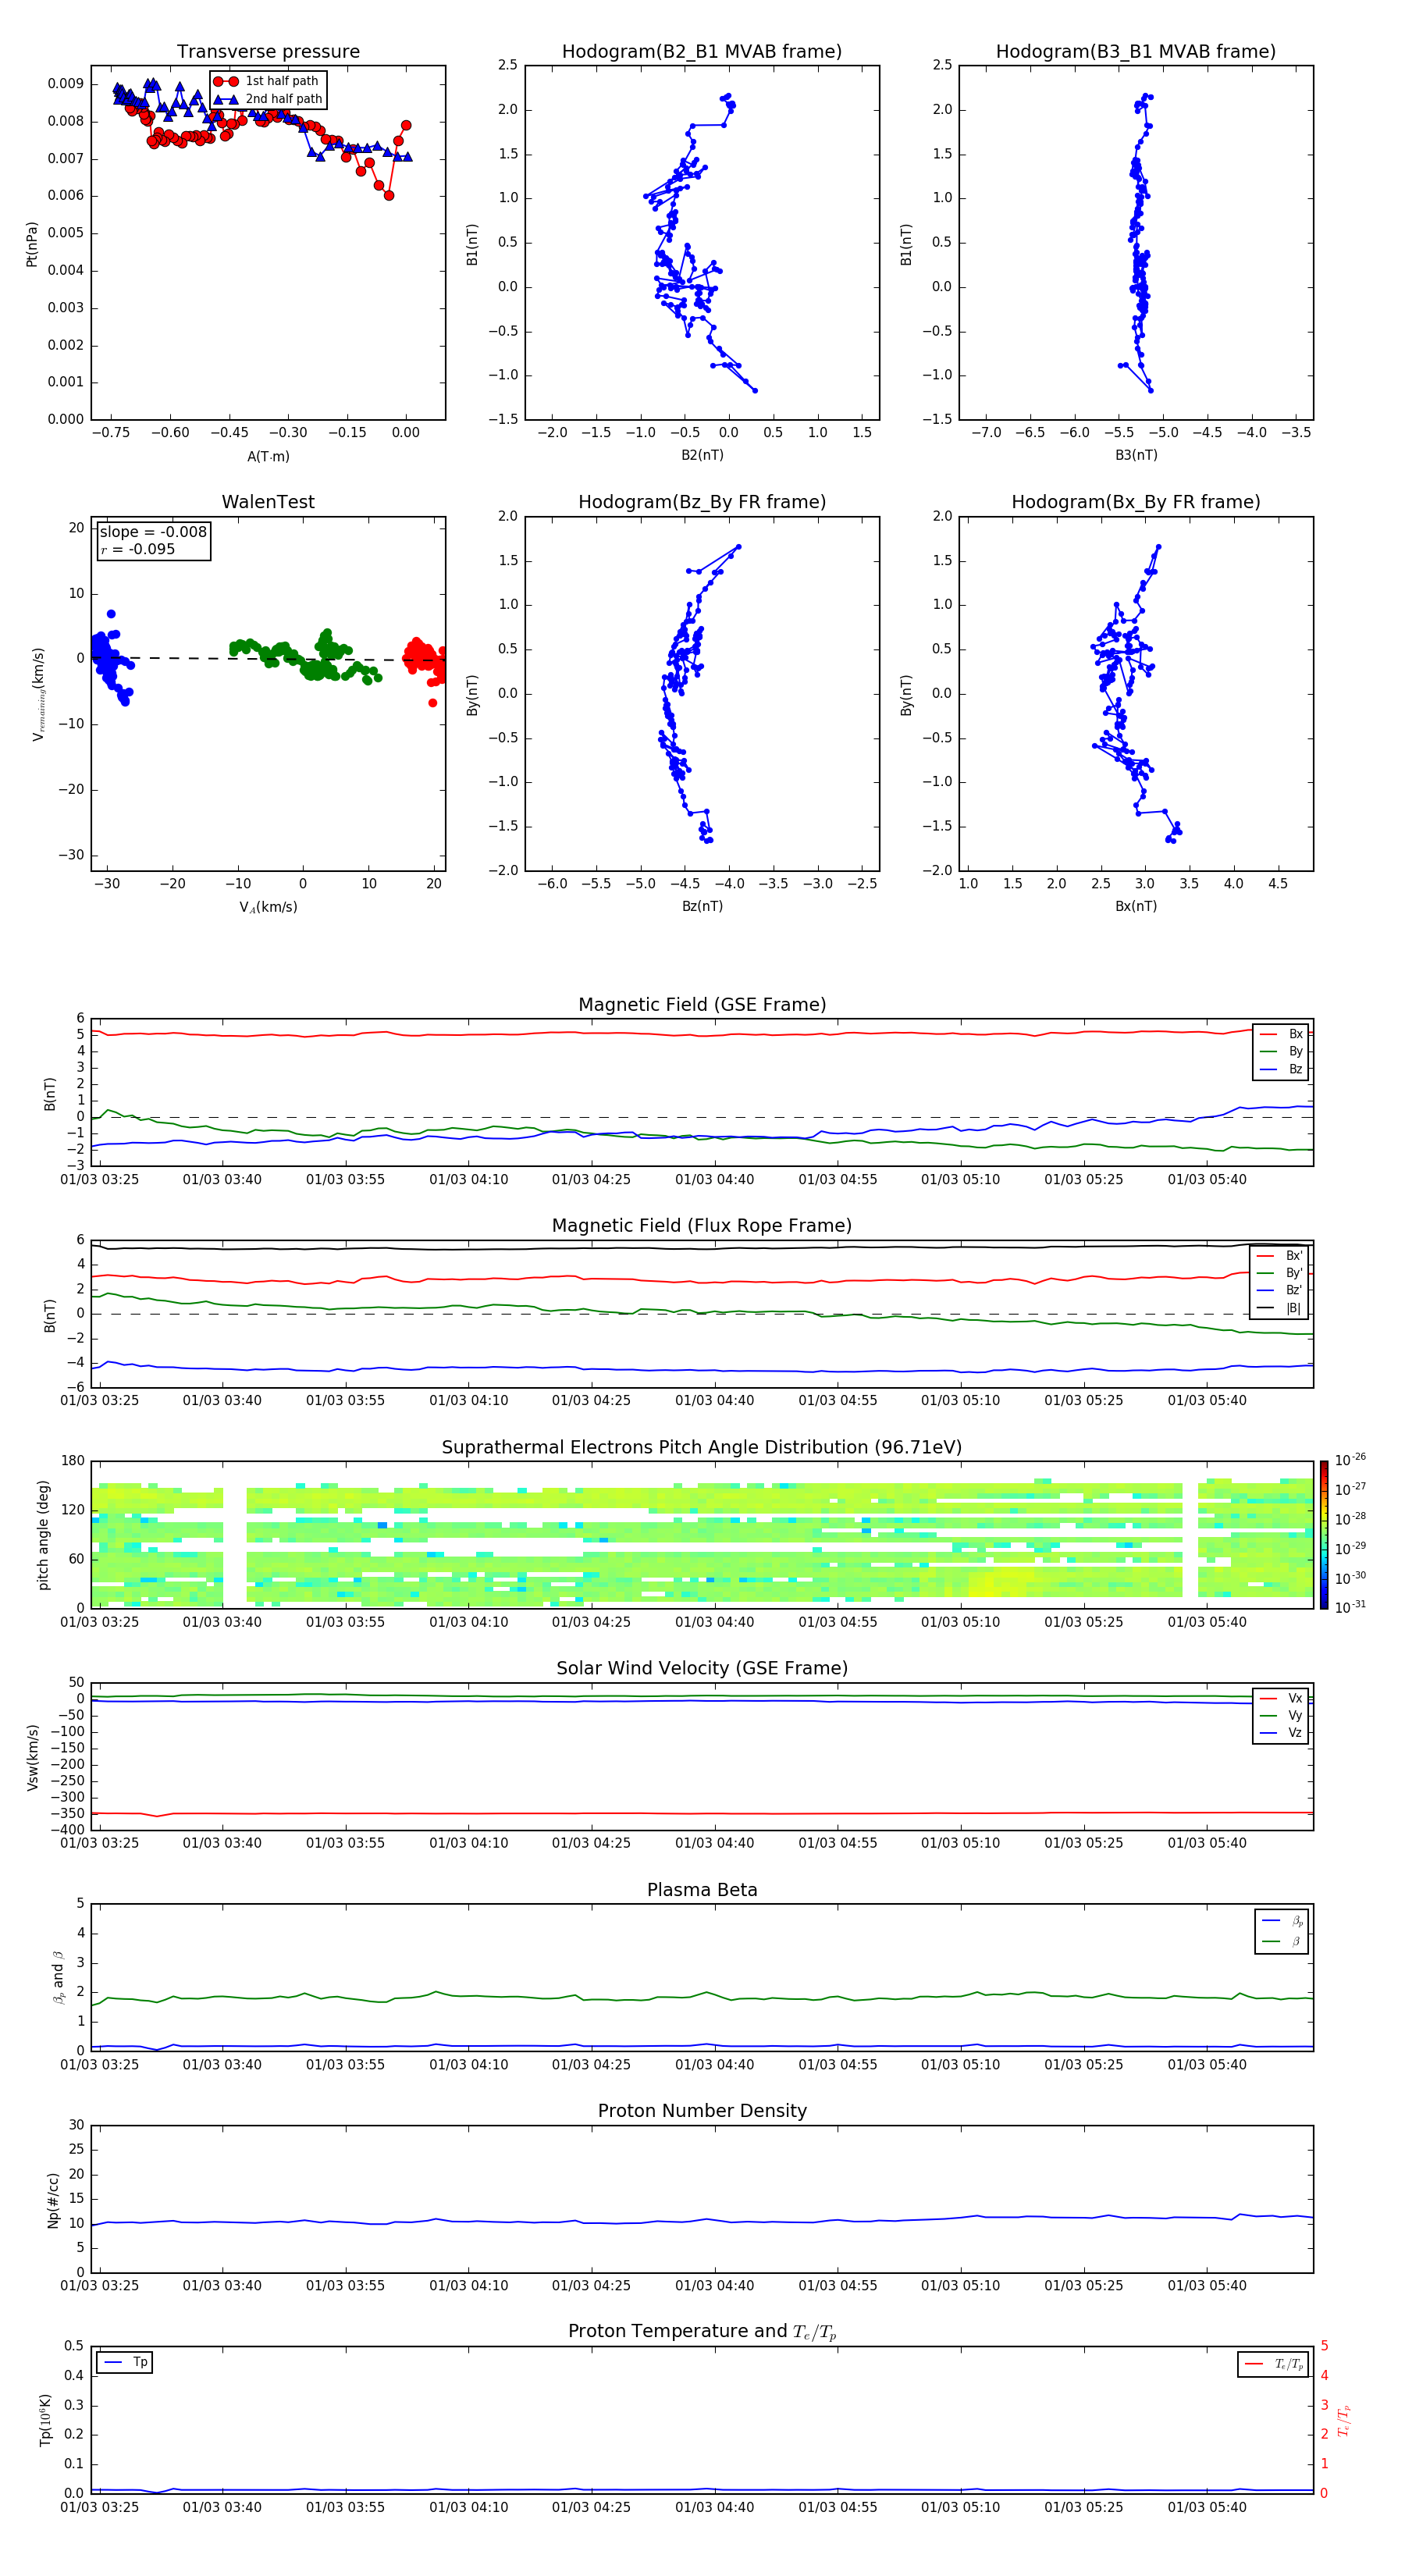Select the Vx legend entry

click(1282, 1698)
